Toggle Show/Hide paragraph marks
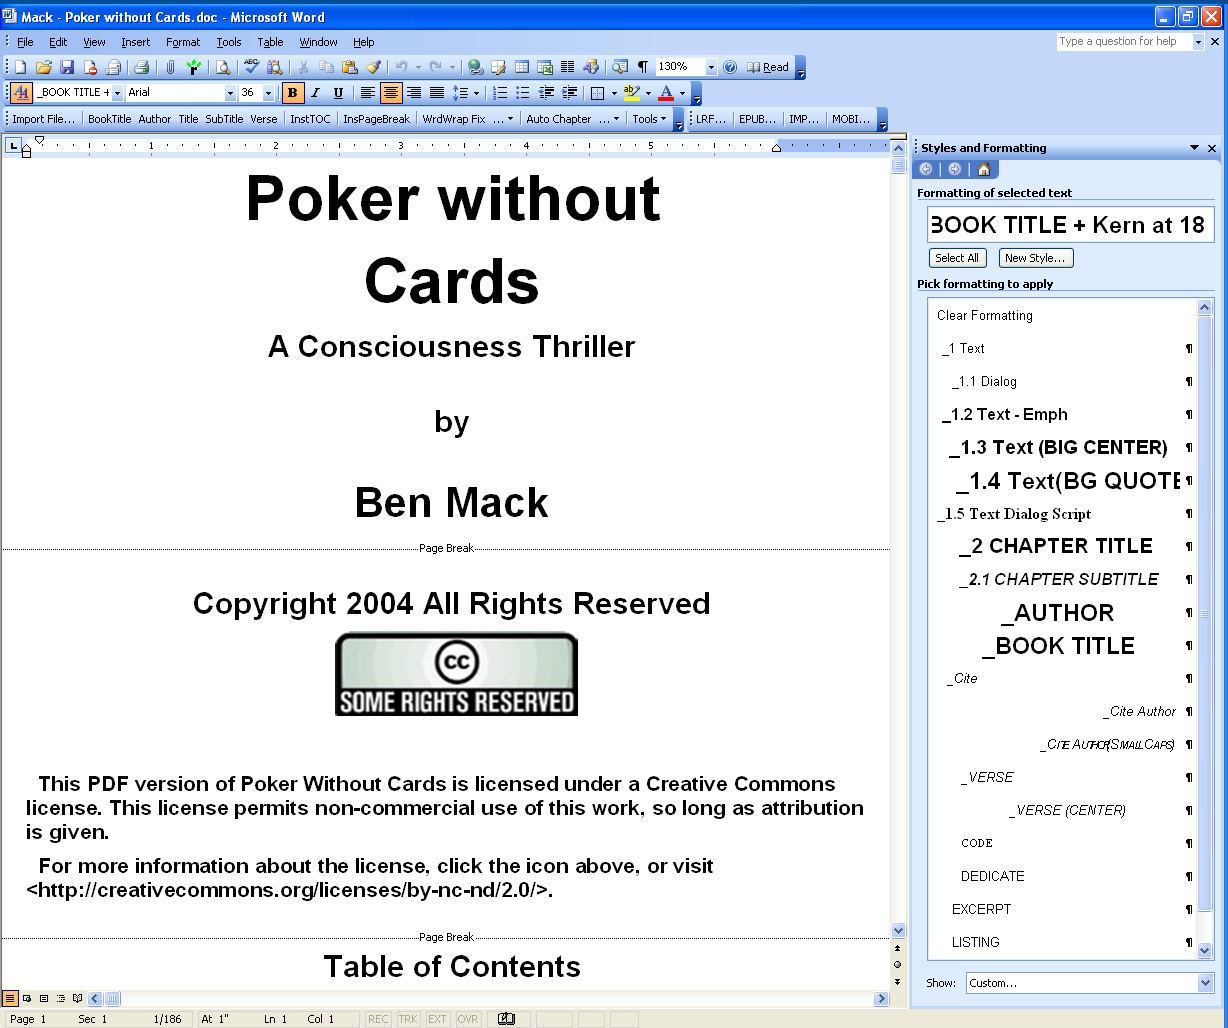This screenshot has height=1028, width=1228. click(x=643, y=67)
